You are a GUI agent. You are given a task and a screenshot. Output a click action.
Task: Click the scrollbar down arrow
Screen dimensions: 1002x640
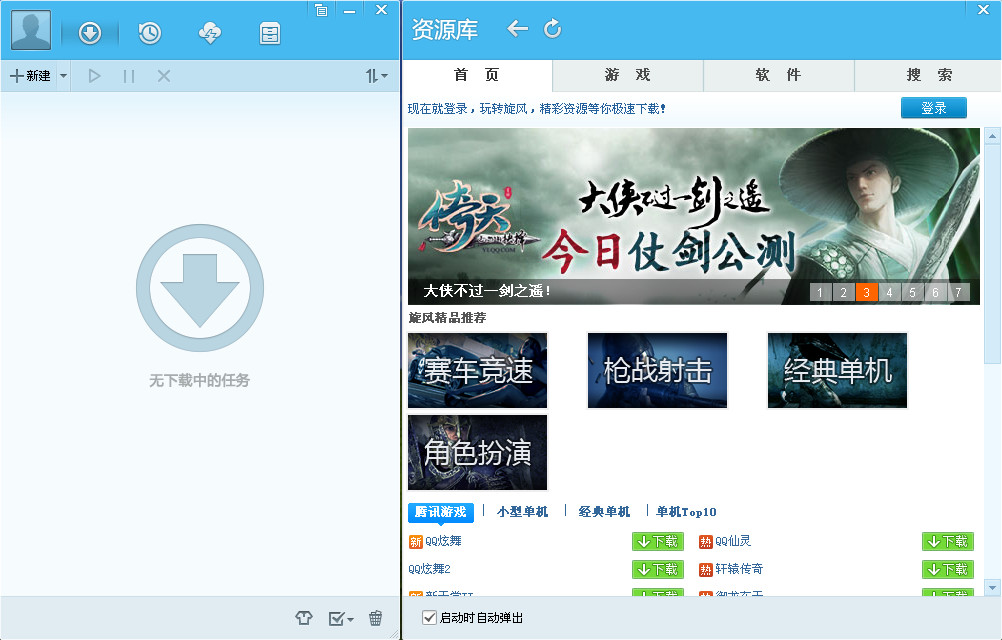[x=992, y=587]
